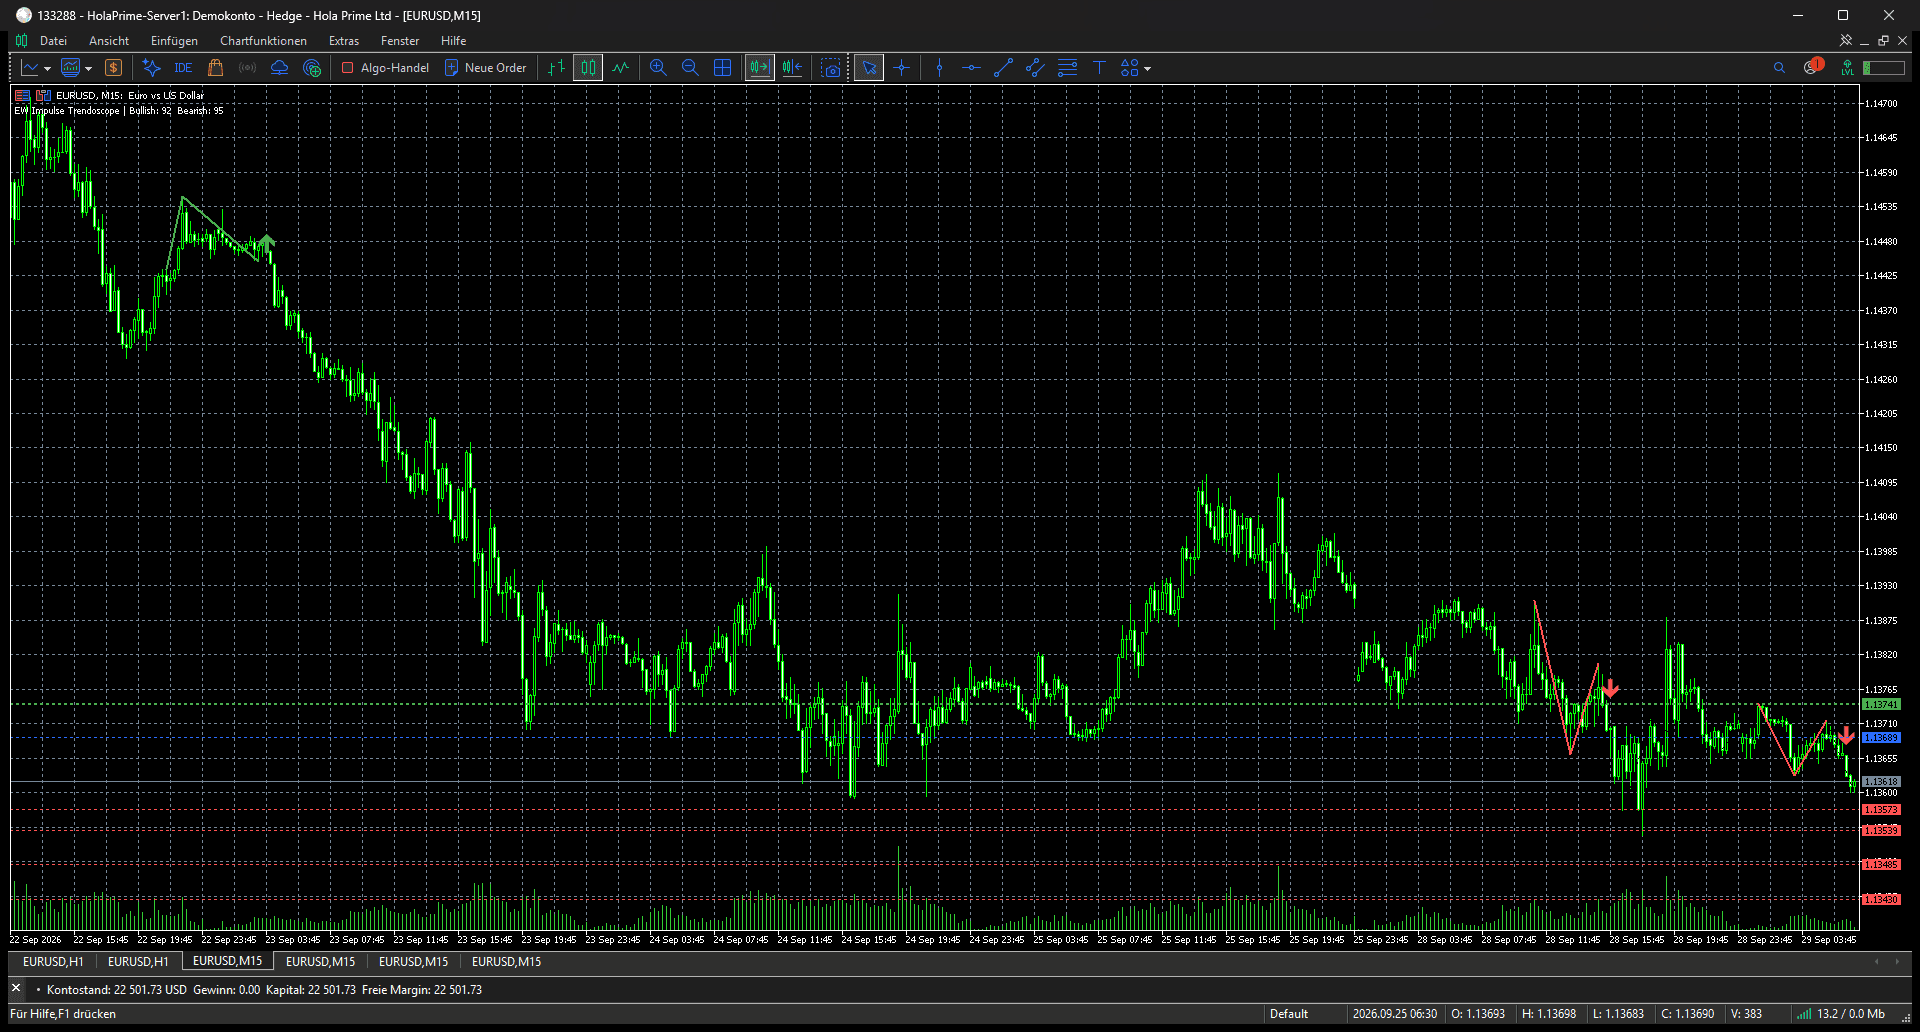Zoom in on the chart

(x=658, y=68)
